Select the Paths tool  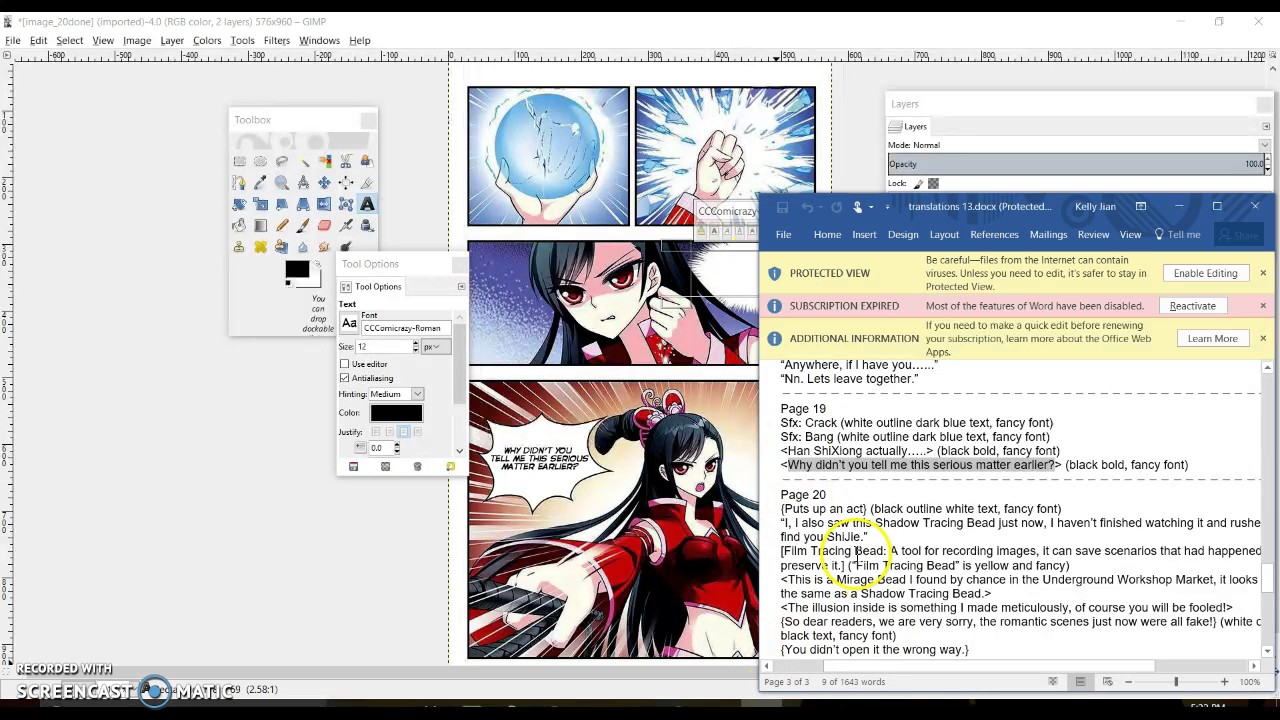239,182
